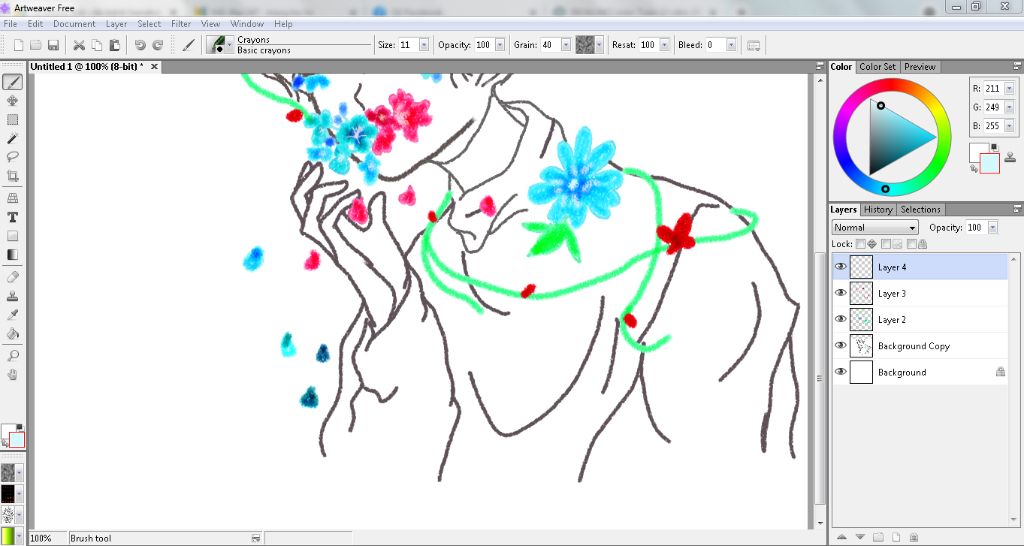Choose the Eraser tool

(13, 277)
